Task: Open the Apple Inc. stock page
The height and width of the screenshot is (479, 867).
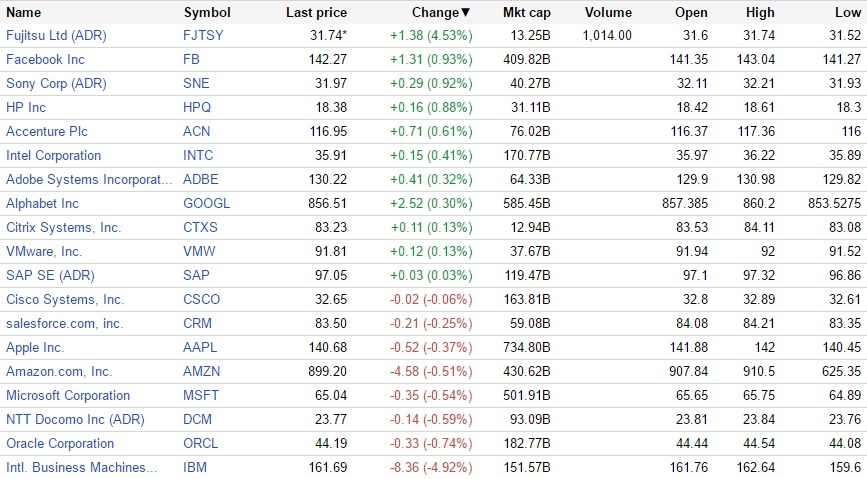Action: (35, 347)
